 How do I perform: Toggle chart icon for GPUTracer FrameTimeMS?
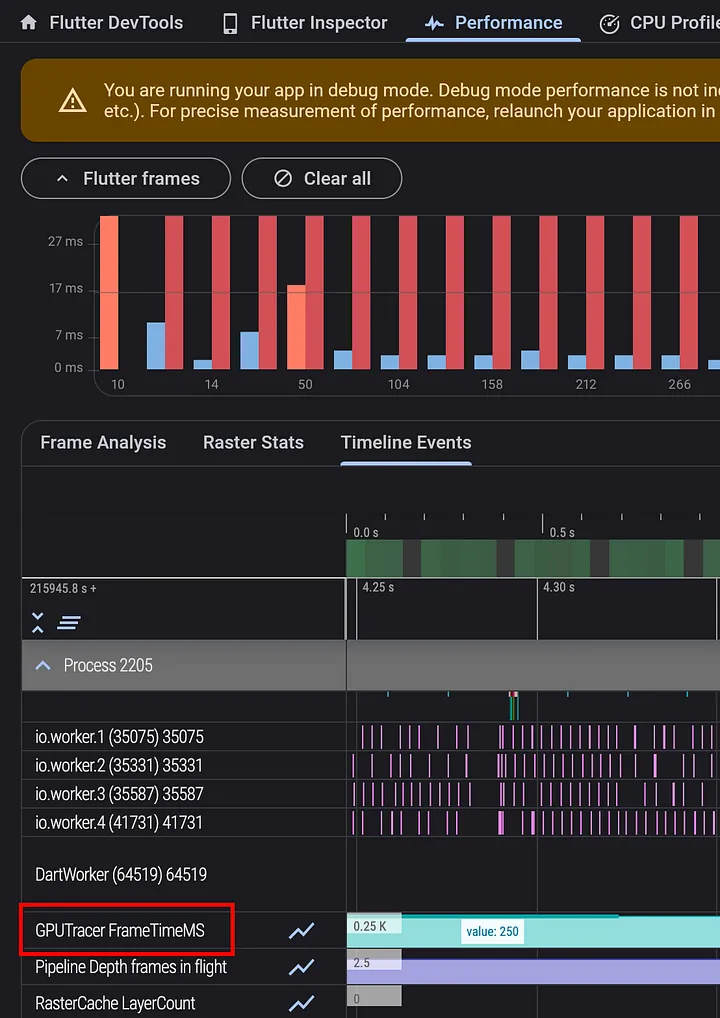[x=301, y=931]
